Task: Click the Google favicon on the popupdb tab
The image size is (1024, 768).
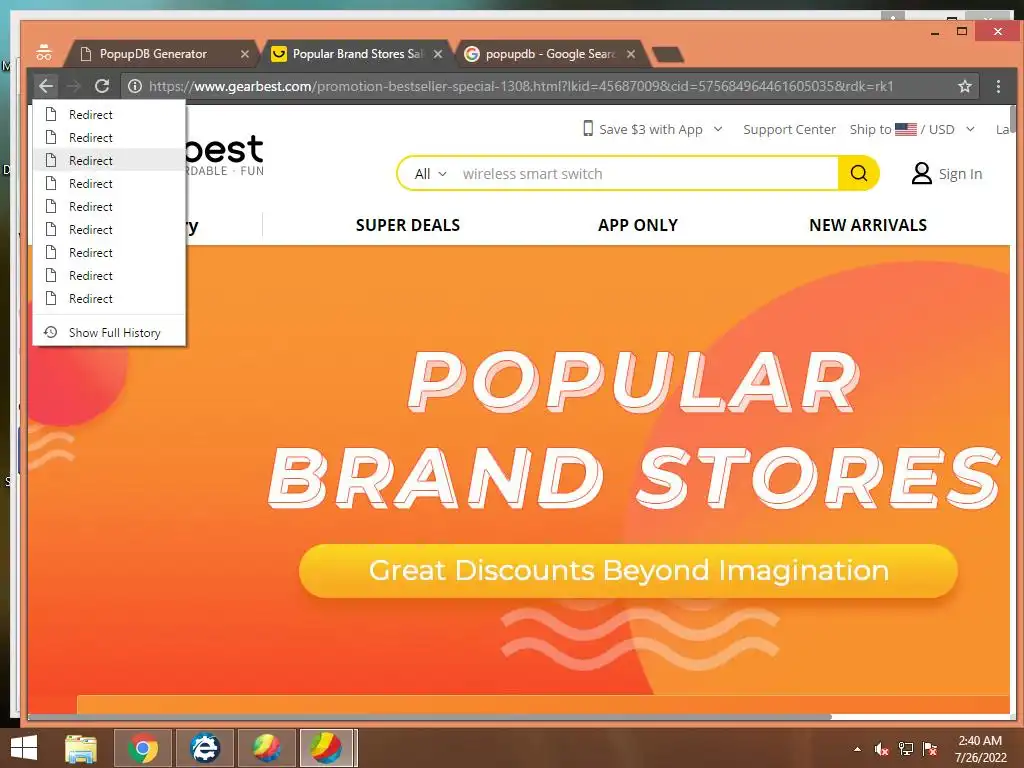Action: 472,54
